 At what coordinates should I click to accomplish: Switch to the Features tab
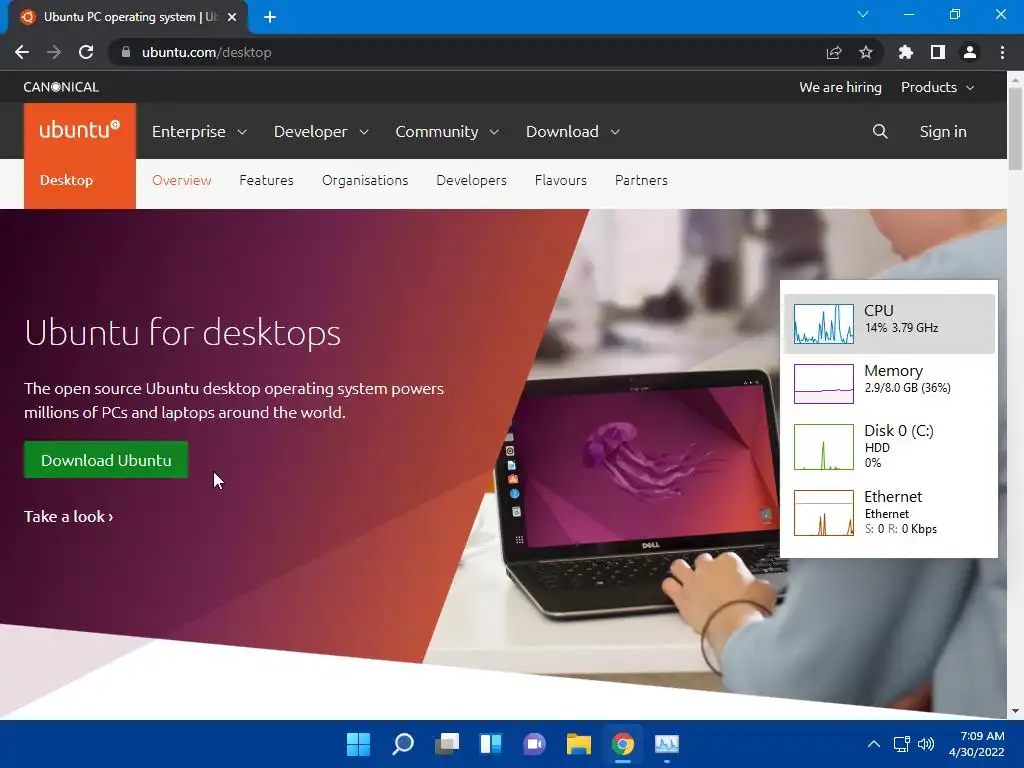(266, 180)
